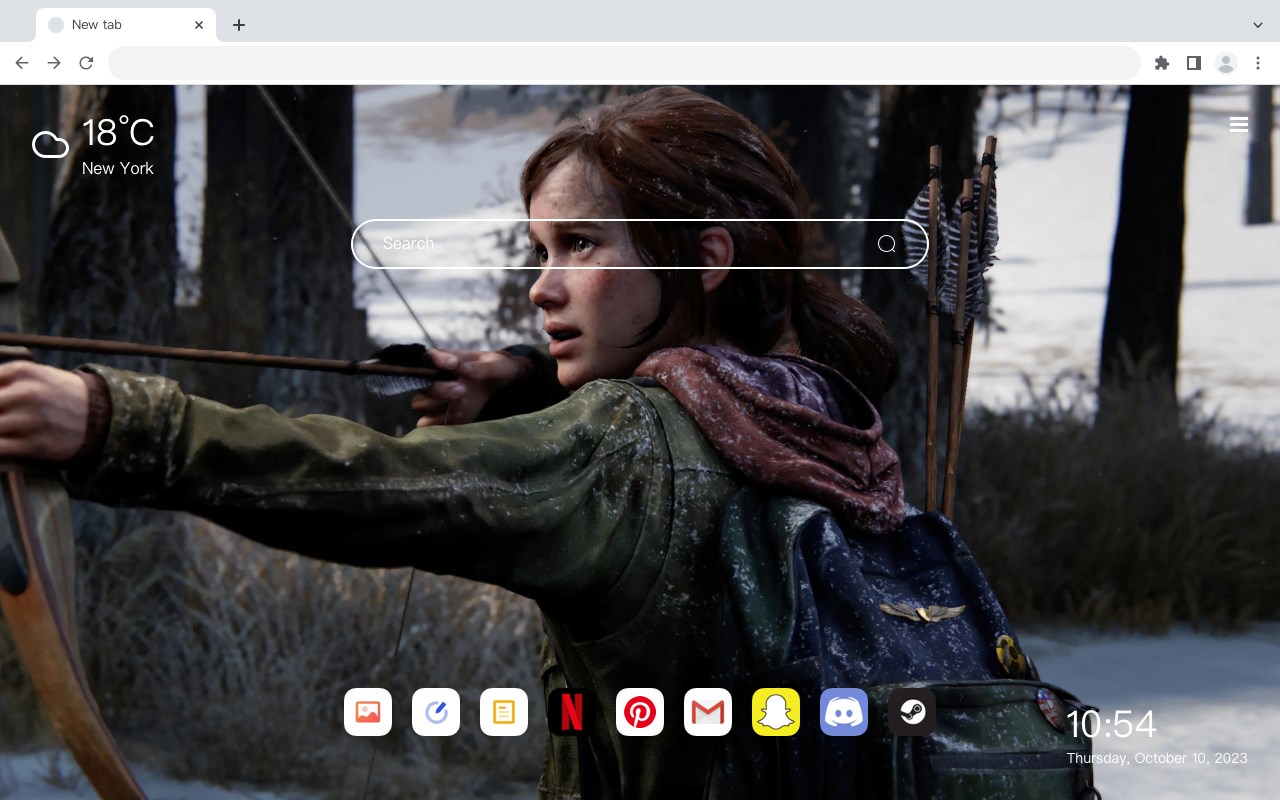This screenshot has height=800, width=1280.
Task: Close the New tab tab
Action: (x=199, y=25)
